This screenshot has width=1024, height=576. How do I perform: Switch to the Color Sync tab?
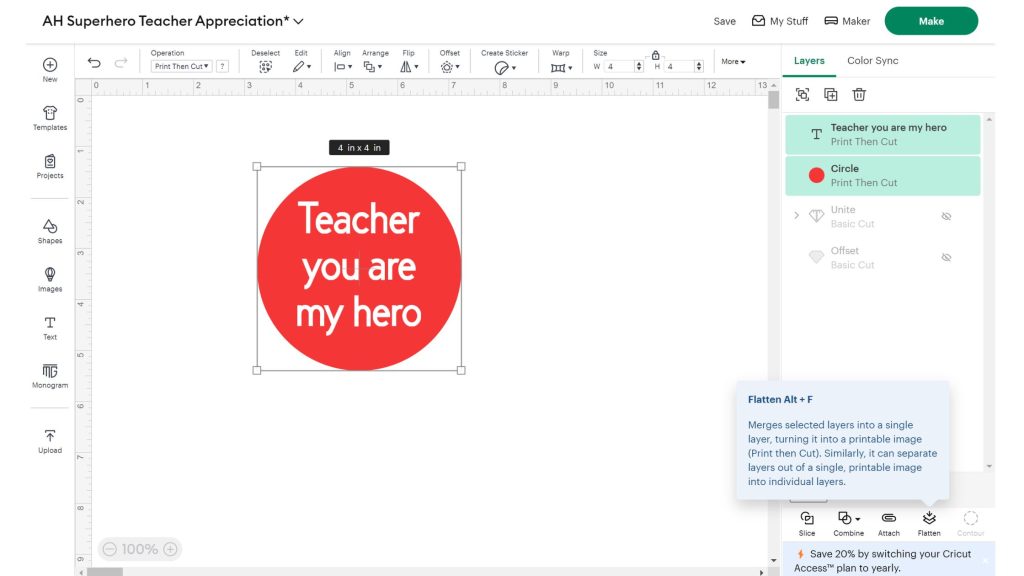tap(872, 61)
